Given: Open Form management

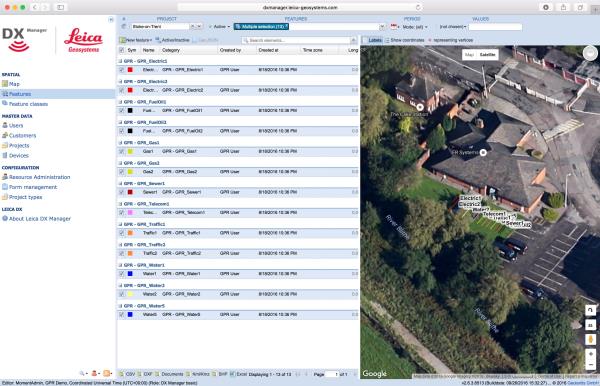Looking at the screenshot, I should pos(33,187).
